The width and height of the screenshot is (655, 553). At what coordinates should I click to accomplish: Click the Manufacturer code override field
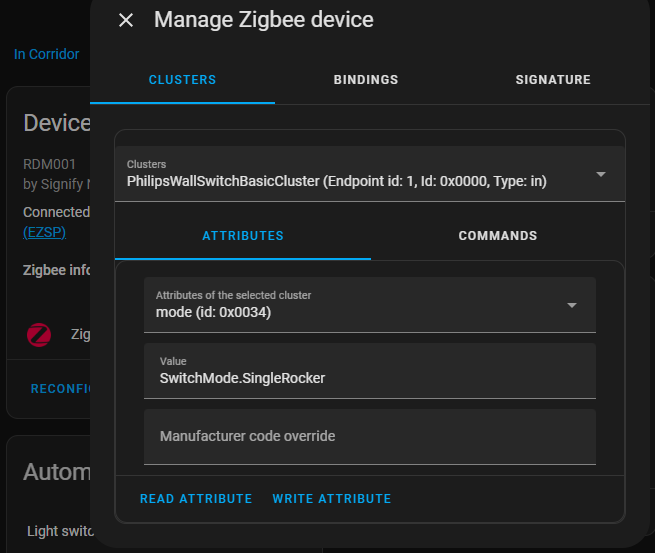coord(370,436)
